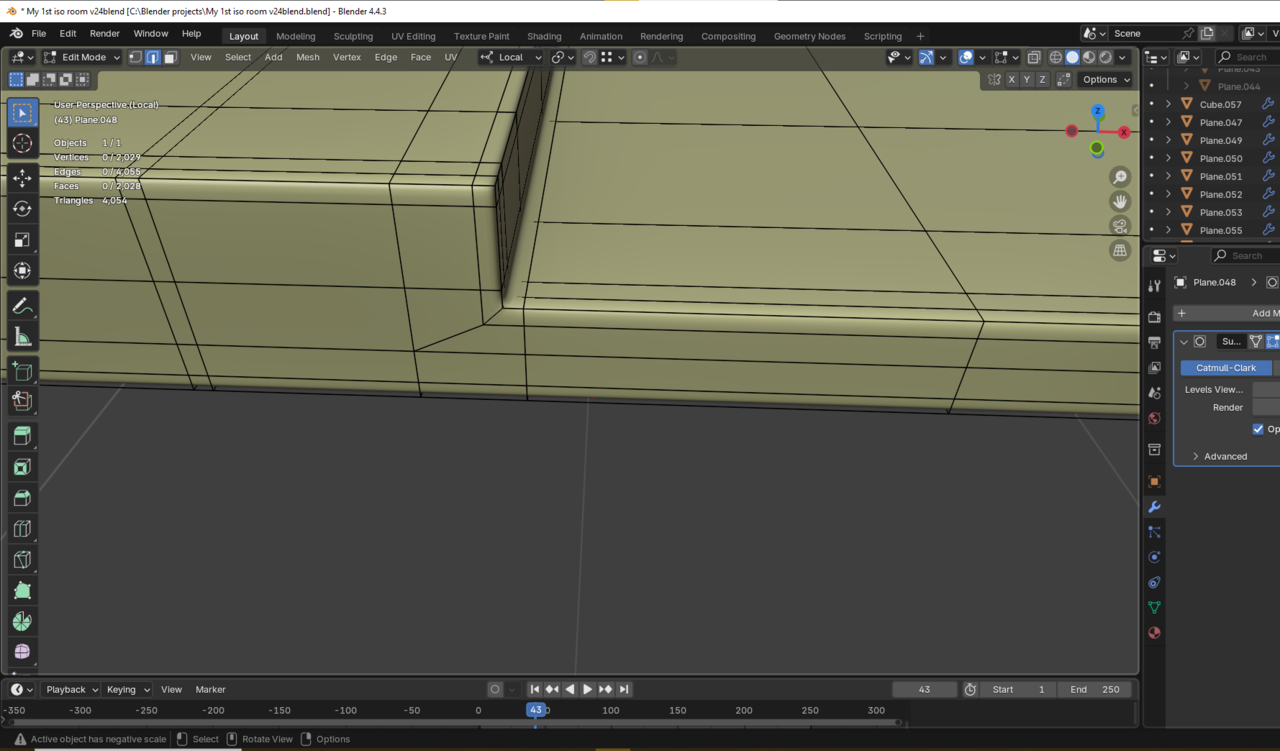Switch to face select mode
This screenshot has height=751, width=1280.
pyautogui.click(x=171, y=57)
